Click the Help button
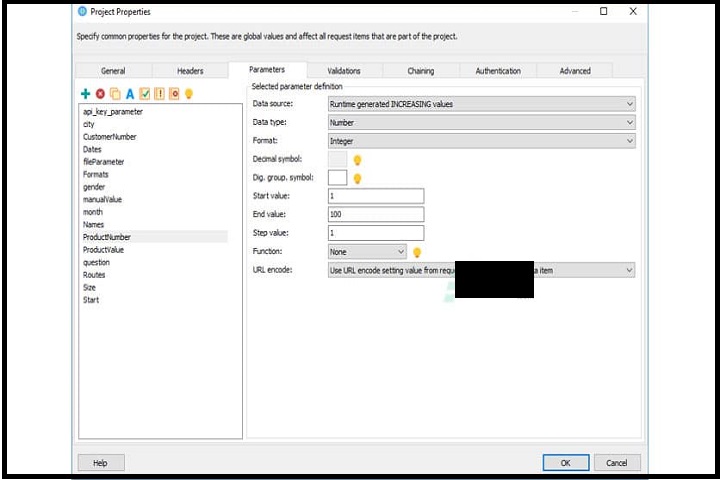The height and width of the screenshot is (480, 720). (x=100, y=463)
